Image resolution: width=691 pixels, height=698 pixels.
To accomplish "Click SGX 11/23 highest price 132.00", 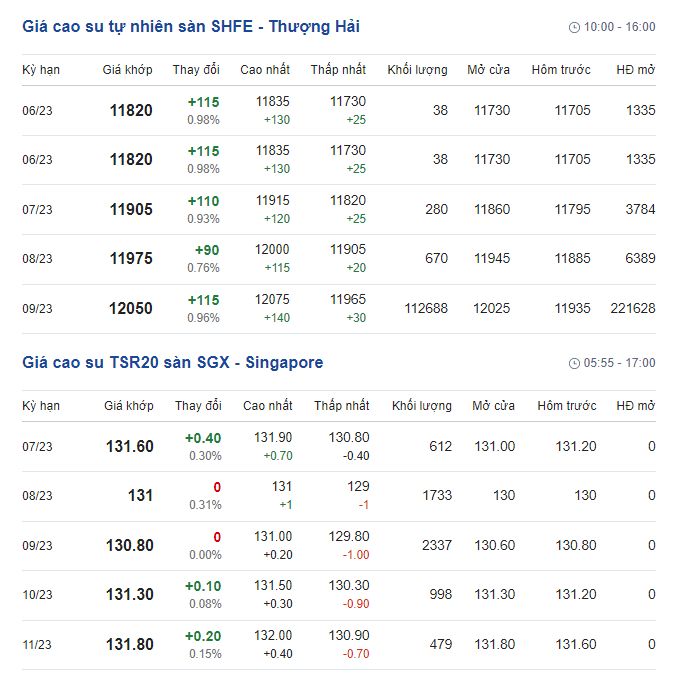I will 273,635.
